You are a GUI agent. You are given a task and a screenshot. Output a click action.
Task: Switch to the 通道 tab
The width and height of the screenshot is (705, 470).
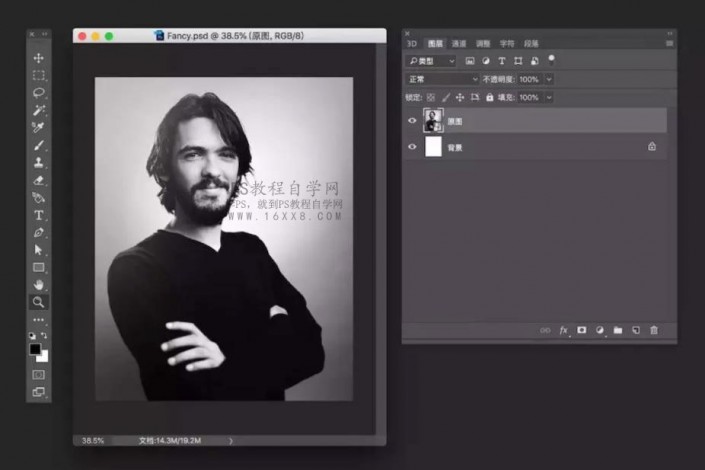click(x=459, y=44)
